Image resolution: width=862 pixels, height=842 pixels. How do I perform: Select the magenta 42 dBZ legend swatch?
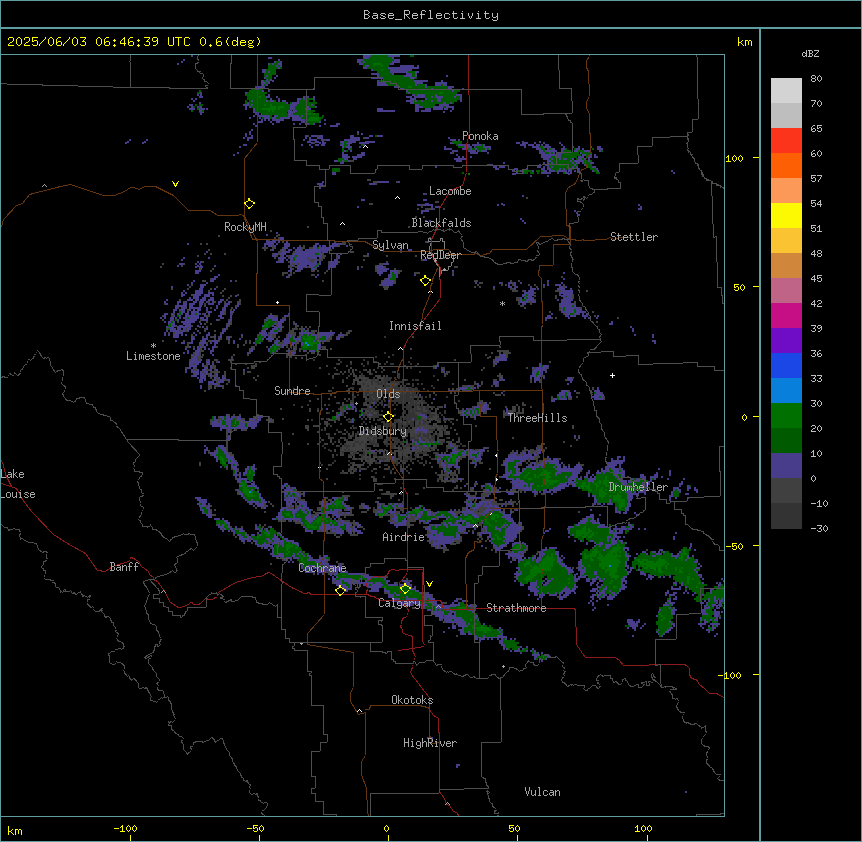786,315
